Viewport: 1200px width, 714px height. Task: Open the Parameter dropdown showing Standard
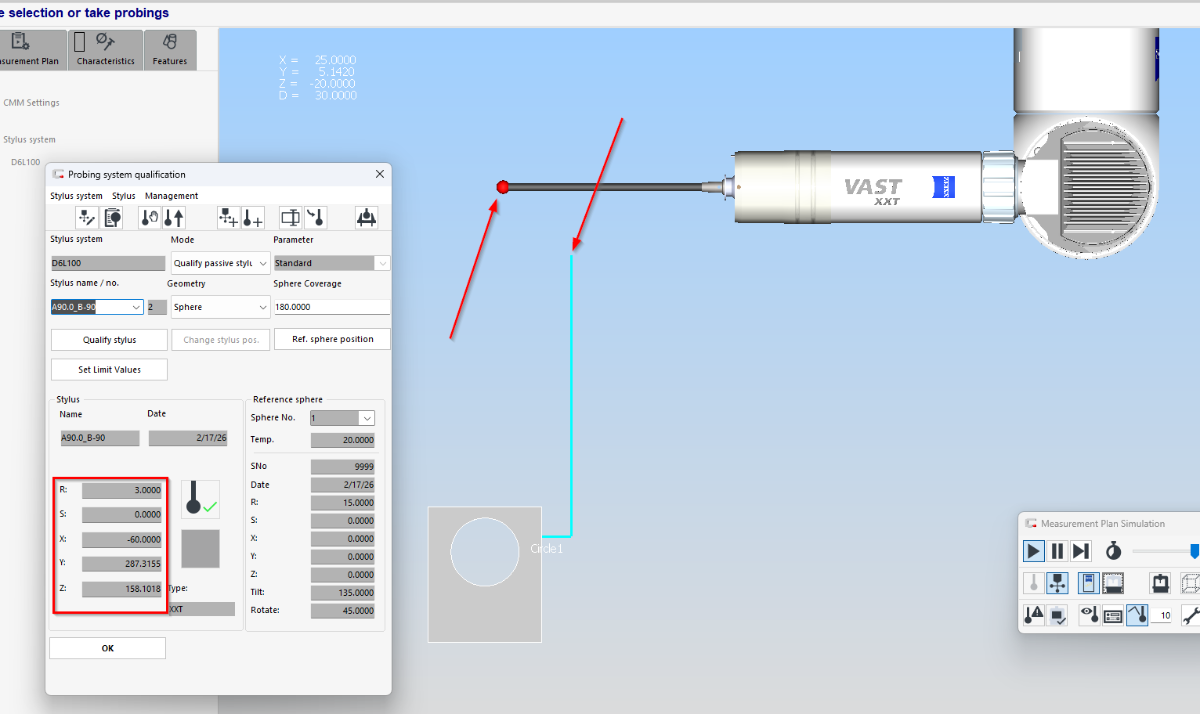click(332, 263)
